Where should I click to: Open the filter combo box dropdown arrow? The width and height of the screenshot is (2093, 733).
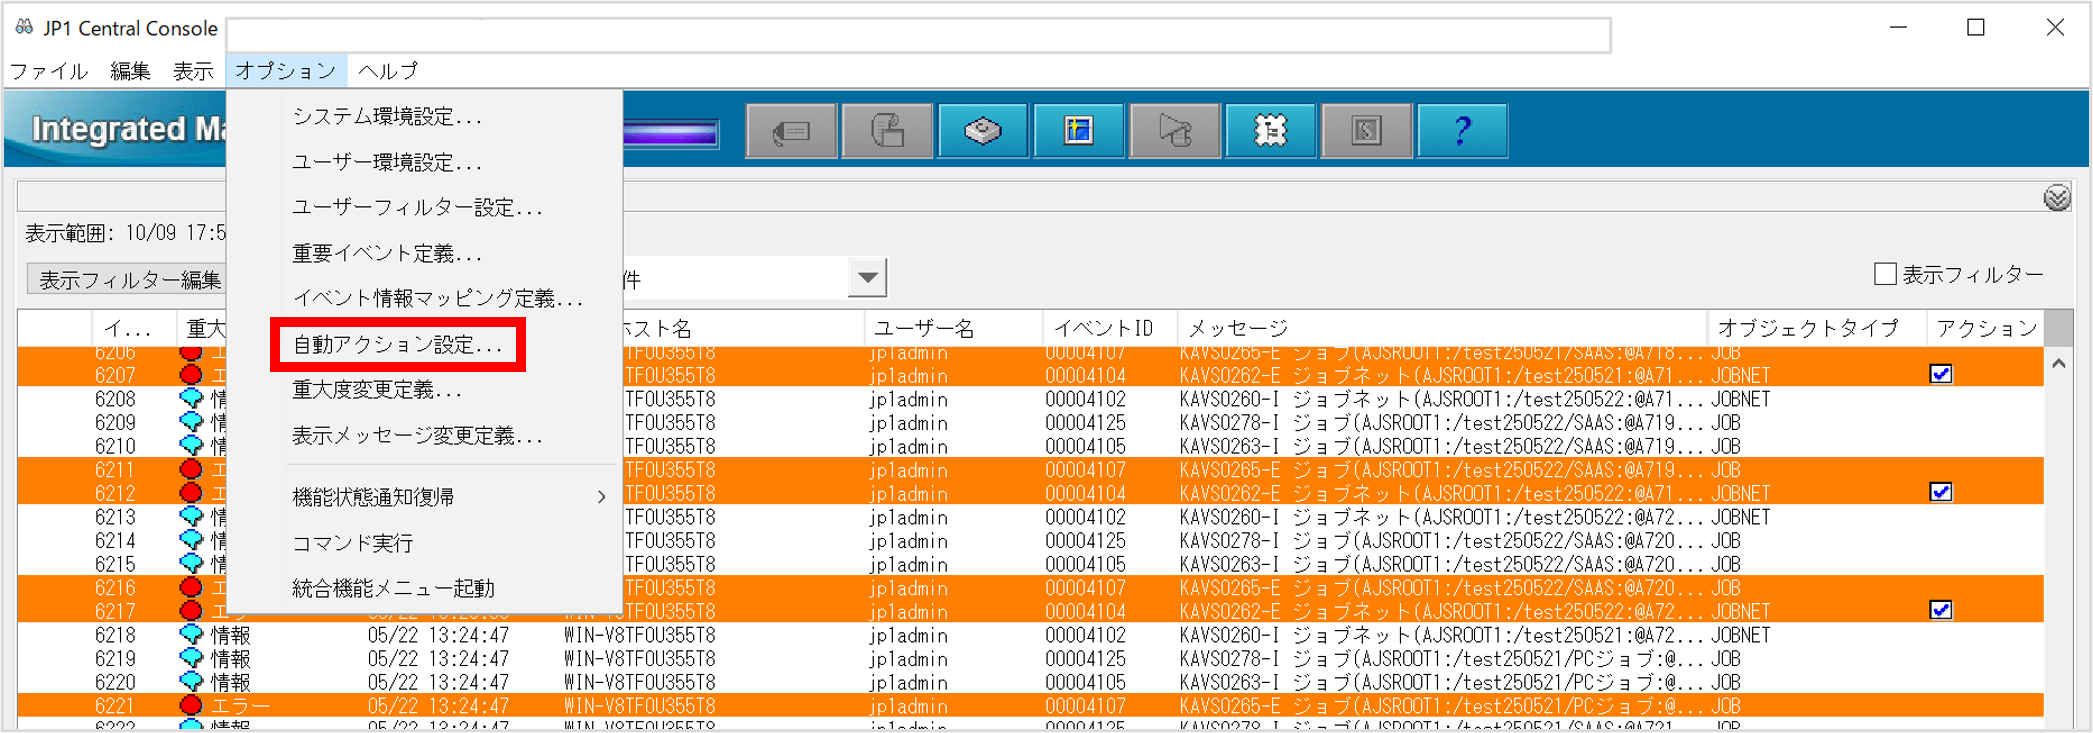867,278
